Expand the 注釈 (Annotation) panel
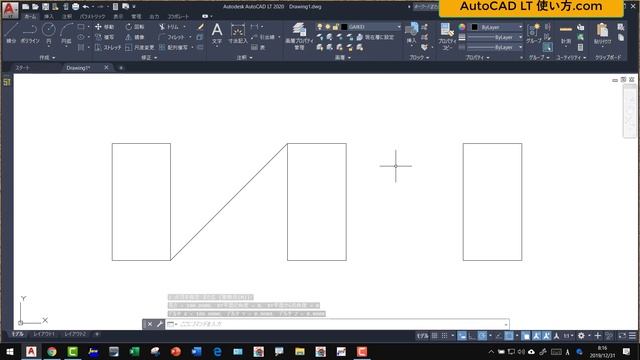 click(x=244, y=58)
